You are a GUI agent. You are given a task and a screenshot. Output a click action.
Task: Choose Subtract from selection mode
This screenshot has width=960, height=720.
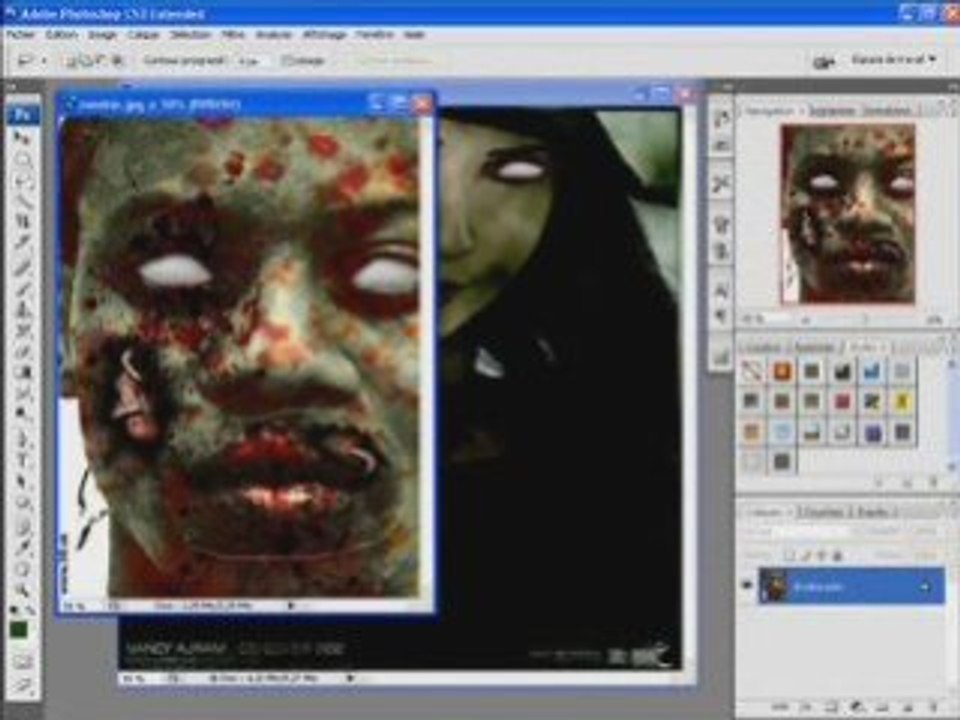click(x=101, y=60)
